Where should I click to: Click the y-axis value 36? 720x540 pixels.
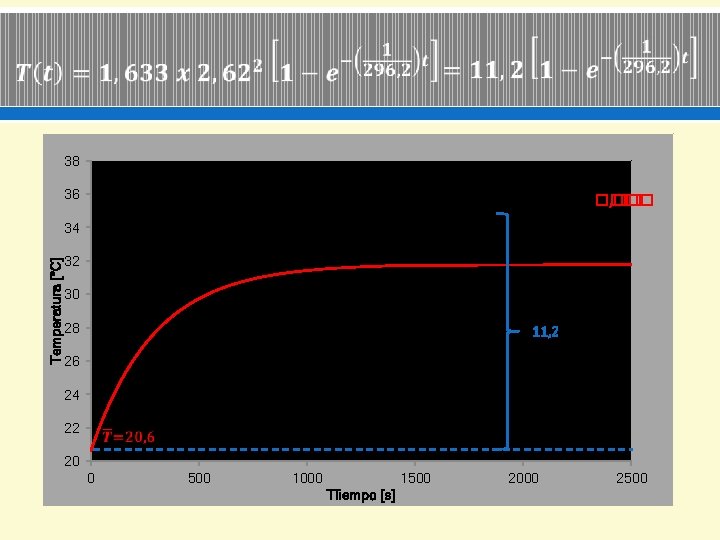72,194
